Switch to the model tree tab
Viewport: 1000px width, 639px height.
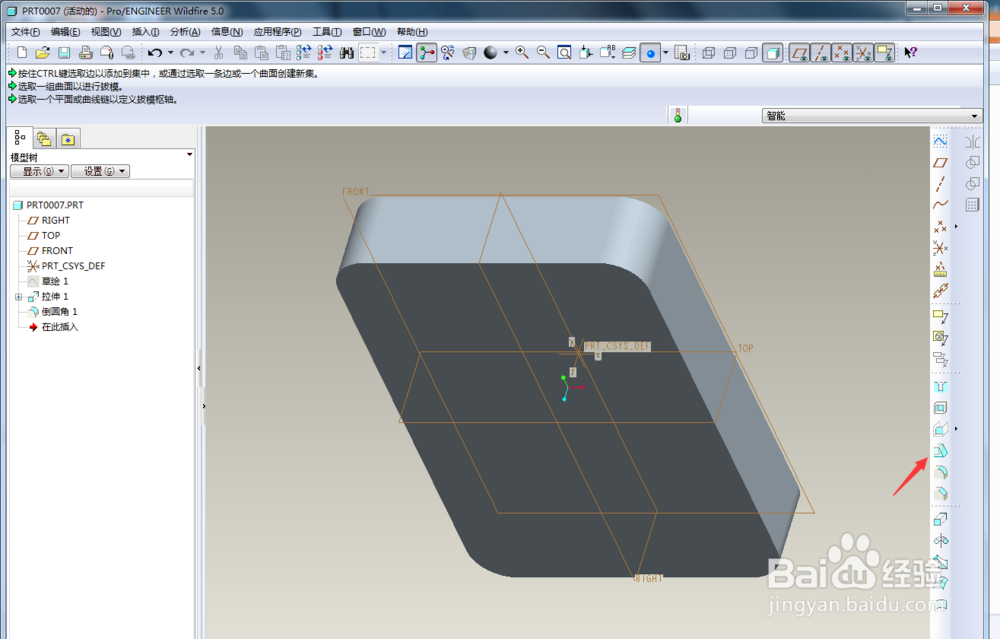[x=20, y=138]
